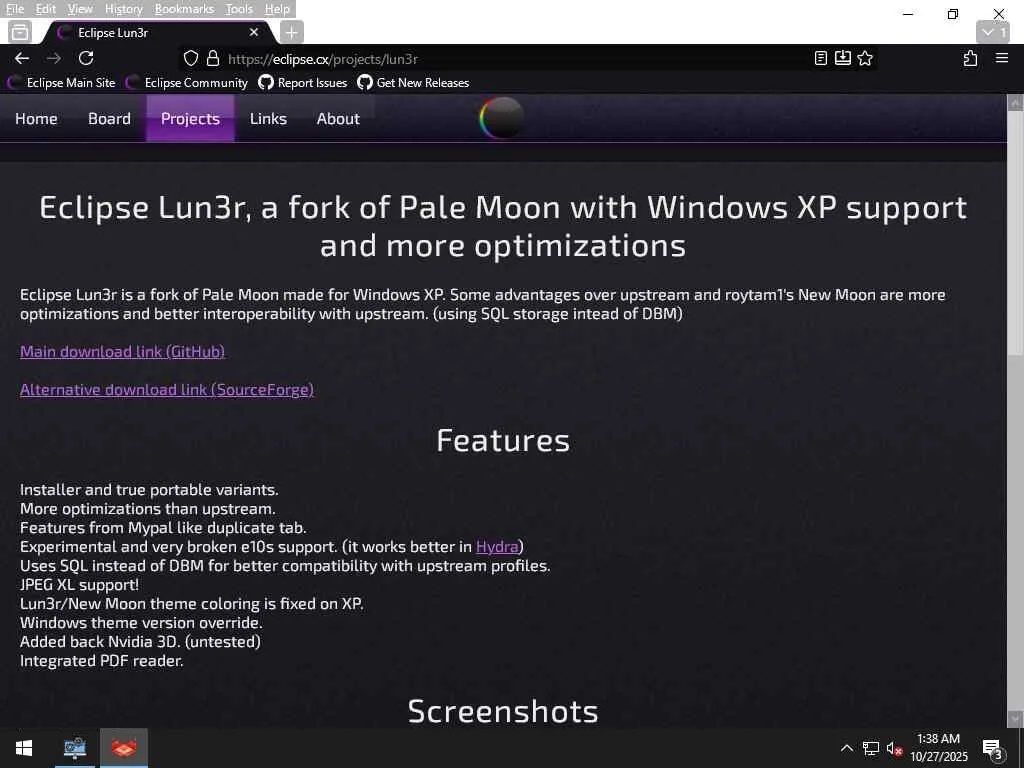
Task: Switch to the Board nav tab
Action: 109,118
